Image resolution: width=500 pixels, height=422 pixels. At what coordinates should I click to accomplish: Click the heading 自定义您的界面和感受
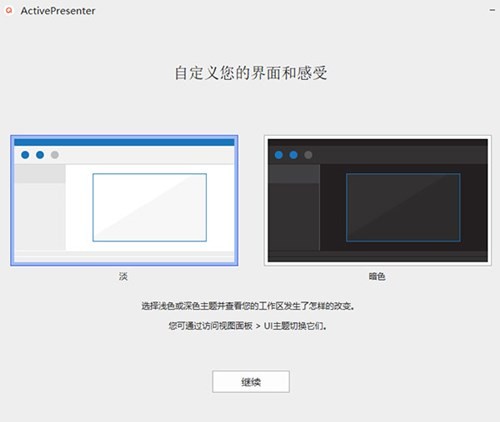pos(251,73)
